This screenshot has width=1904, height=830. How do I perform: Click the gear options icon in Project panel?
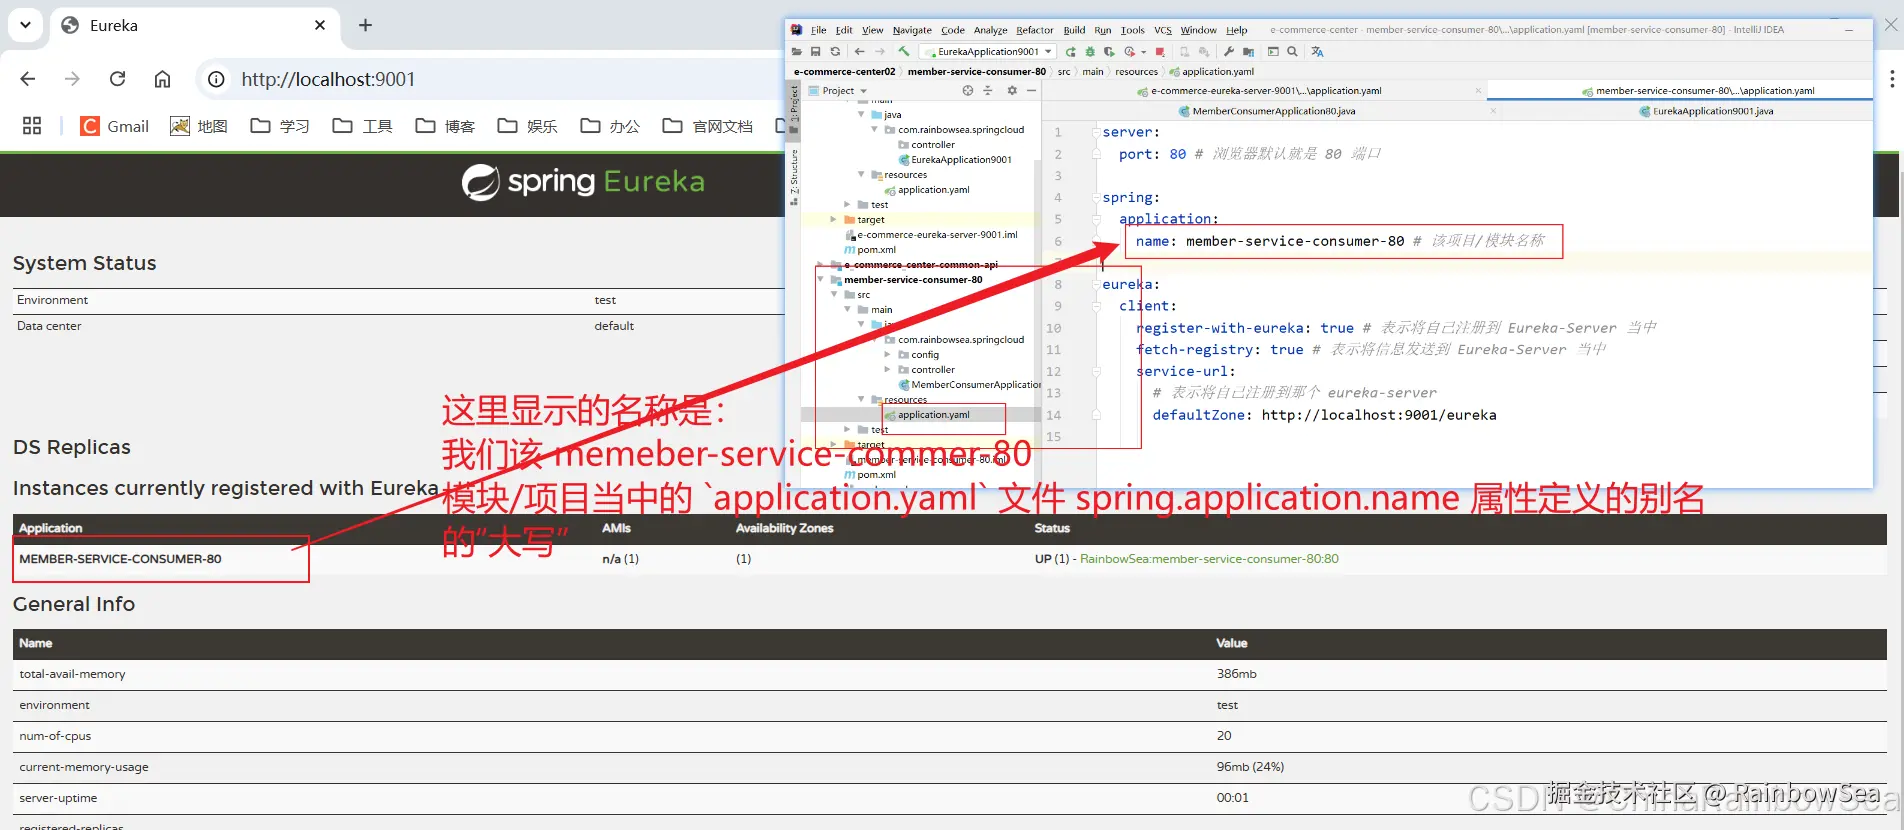(x=1012, y=90)
